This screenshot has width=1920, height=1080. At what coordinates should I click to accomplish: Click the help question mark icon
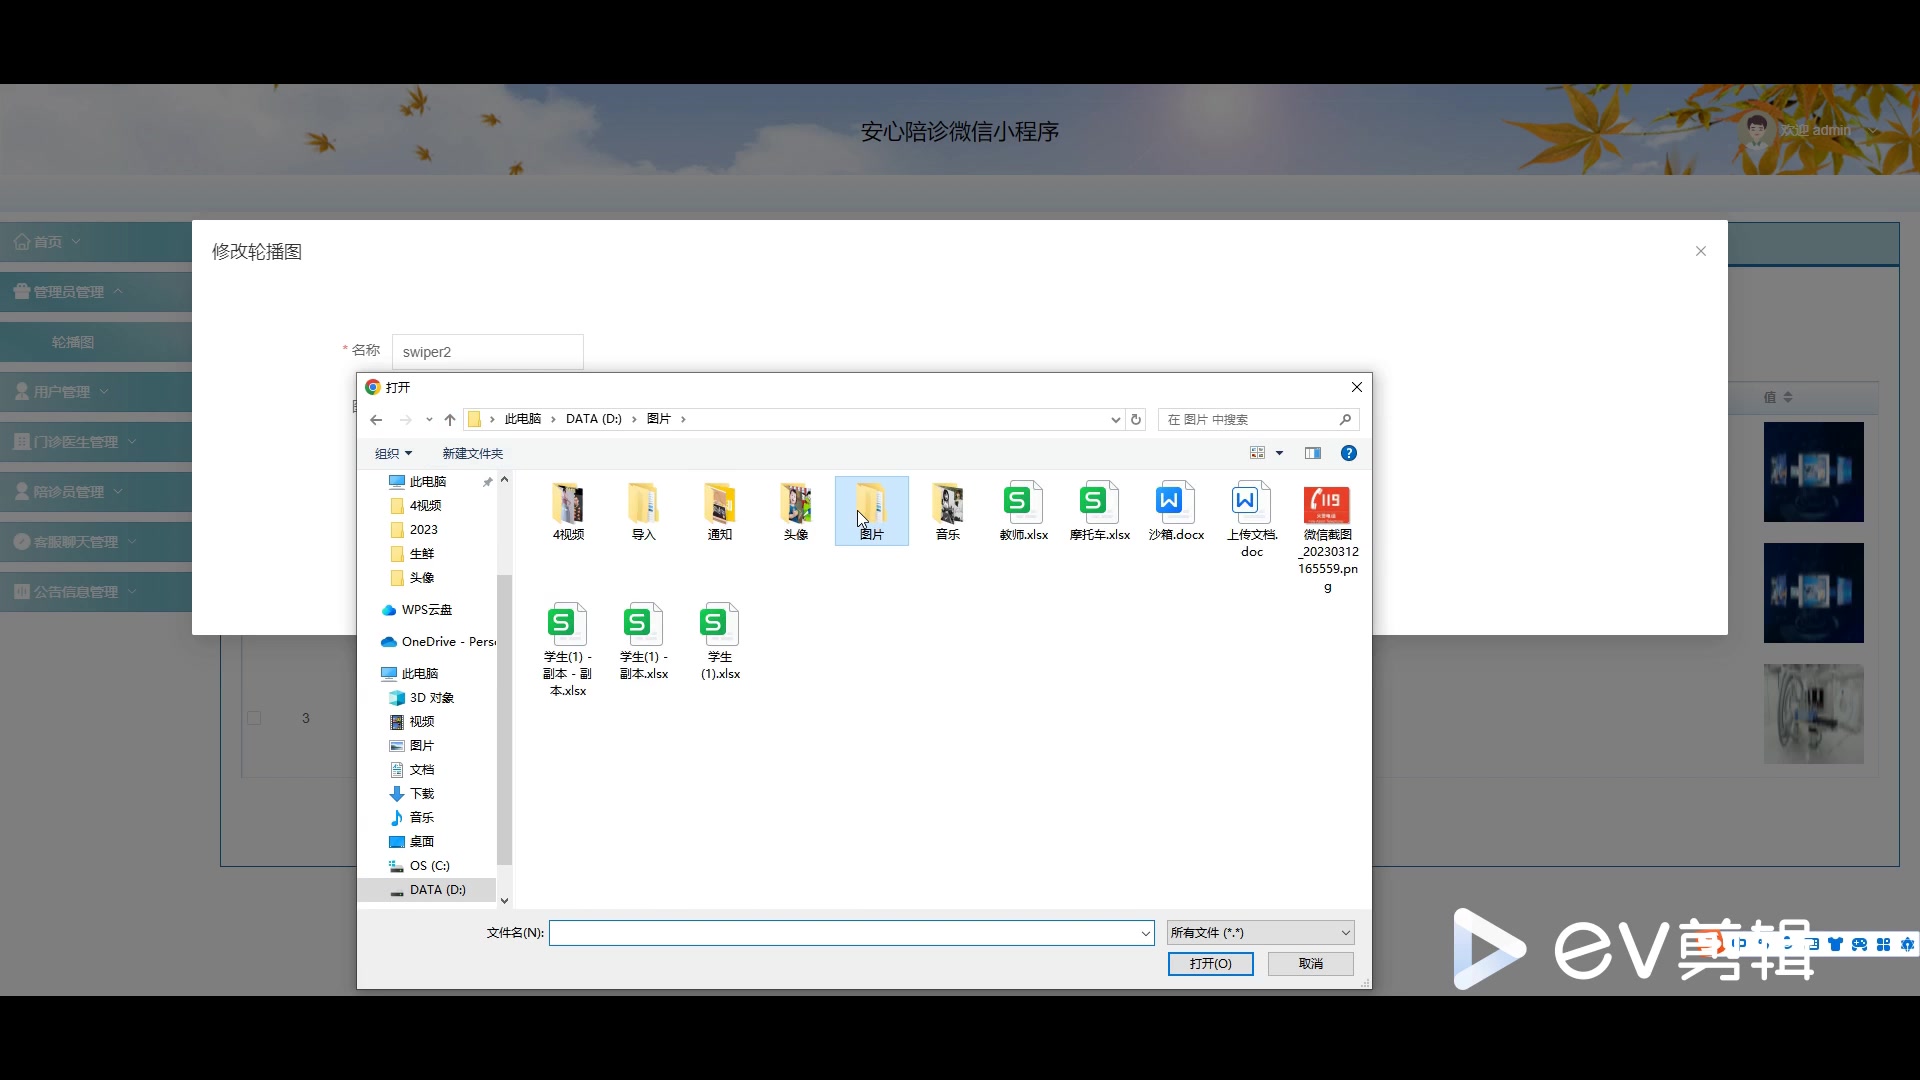1348,453
